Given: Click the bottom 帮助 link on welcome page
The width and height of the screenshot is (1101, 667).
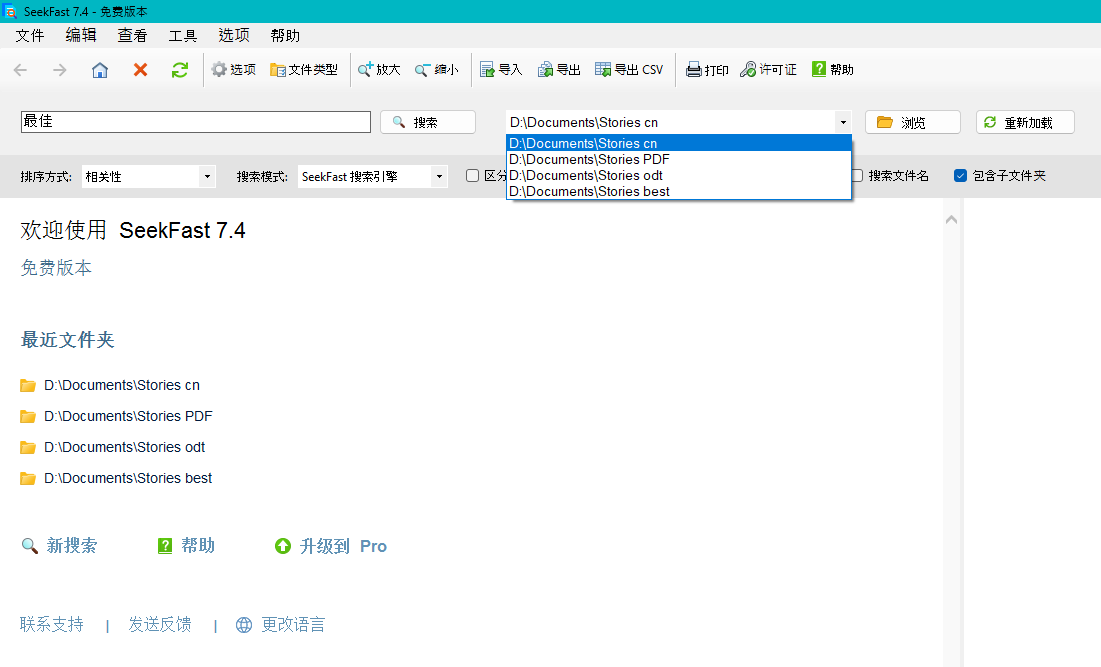Looking at the screenshot, I should (x=198, y=546).
